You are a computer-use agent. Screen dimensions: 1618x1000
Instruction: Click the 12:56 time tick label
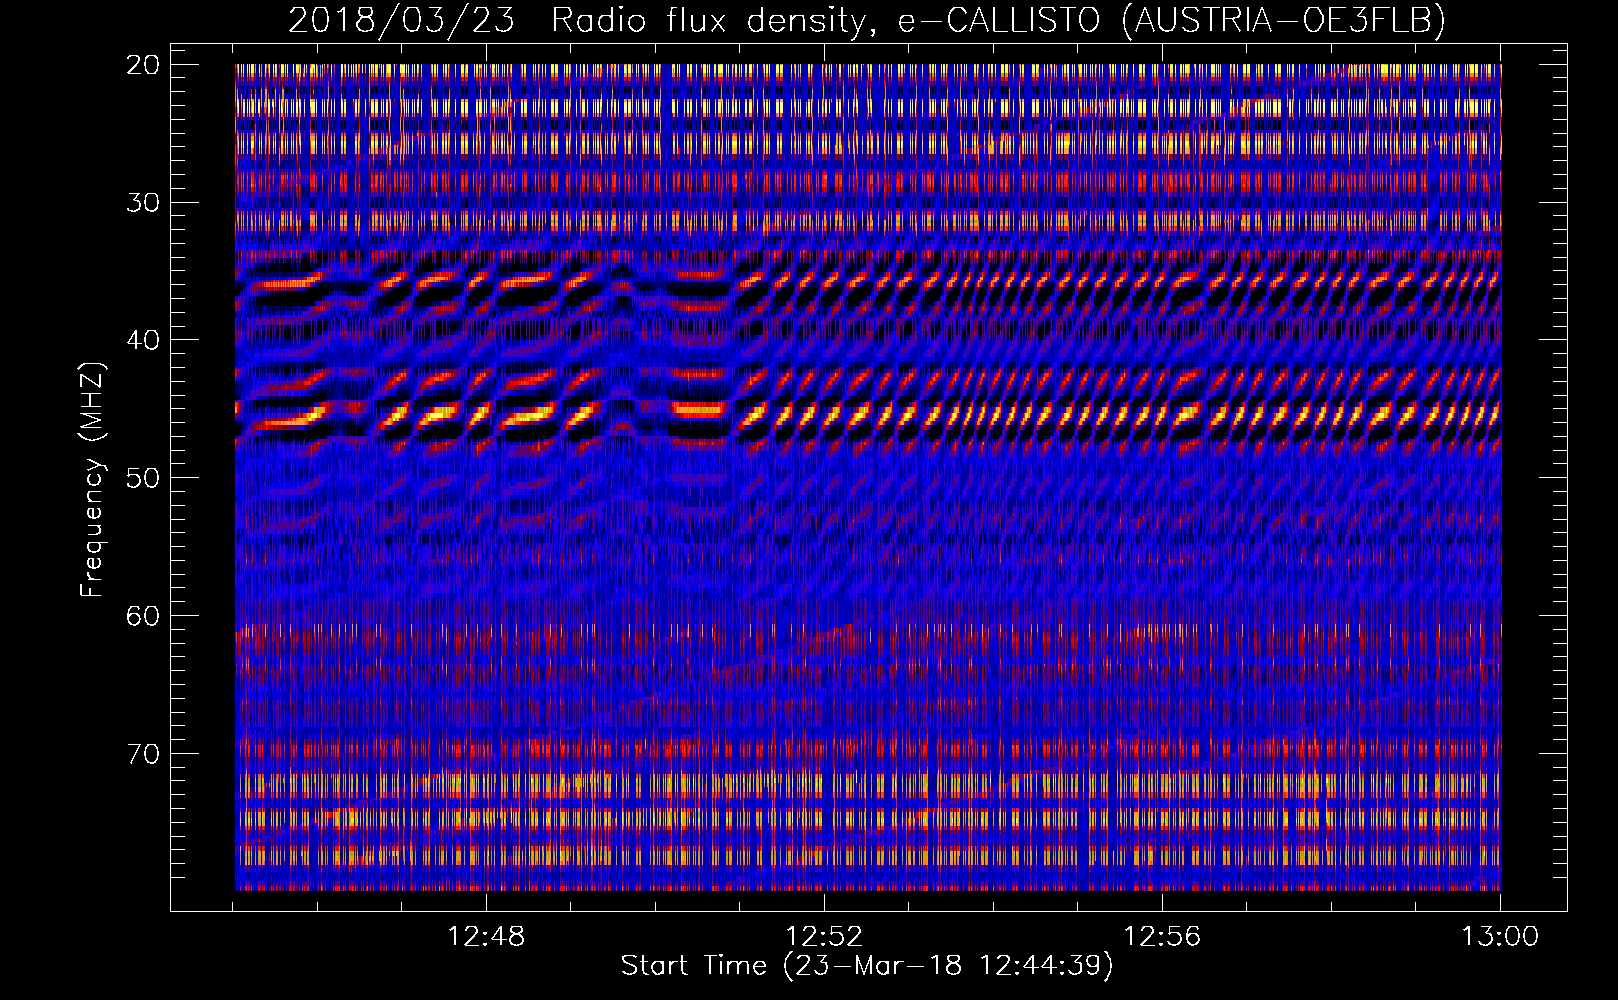1162,937
